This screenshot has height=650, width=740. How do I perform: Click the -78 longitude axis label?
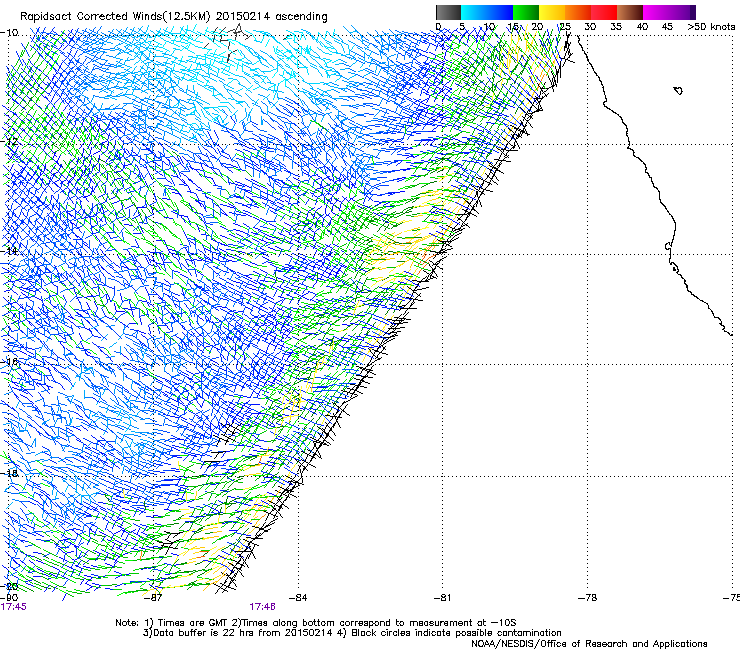click(587, 598)
